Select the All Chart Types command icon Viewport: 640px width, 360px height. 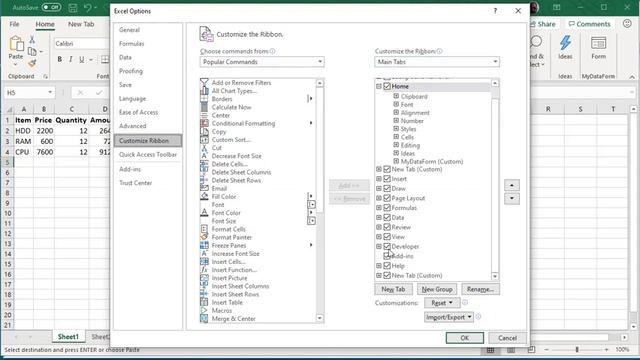204,91
